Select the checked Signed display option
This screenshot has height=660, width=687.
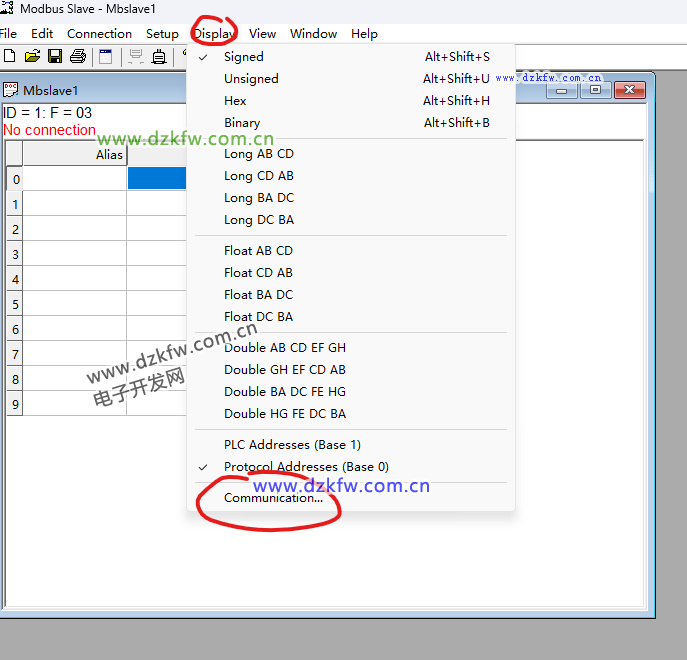coord(351,57)
